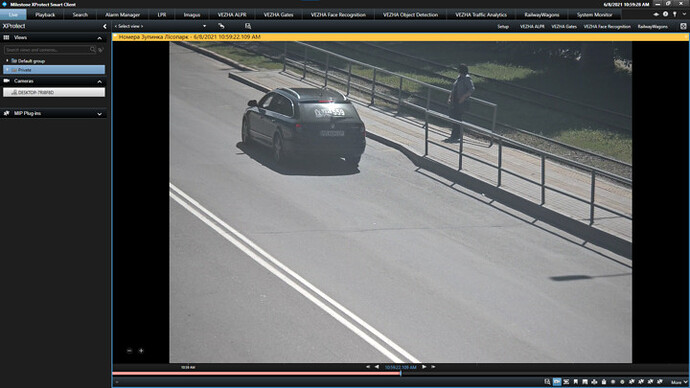Click the print icon in camera toolbar
Image resolution: width=690 pixels, height=388 pixels.
point(594,382)
